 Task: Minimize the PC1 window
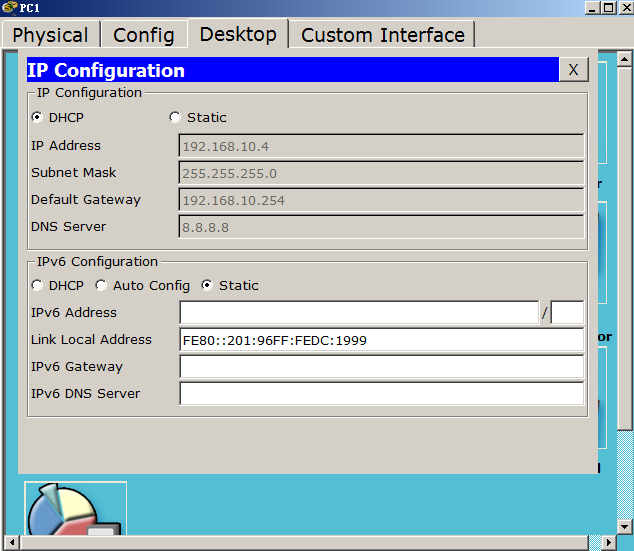point(592,8)
